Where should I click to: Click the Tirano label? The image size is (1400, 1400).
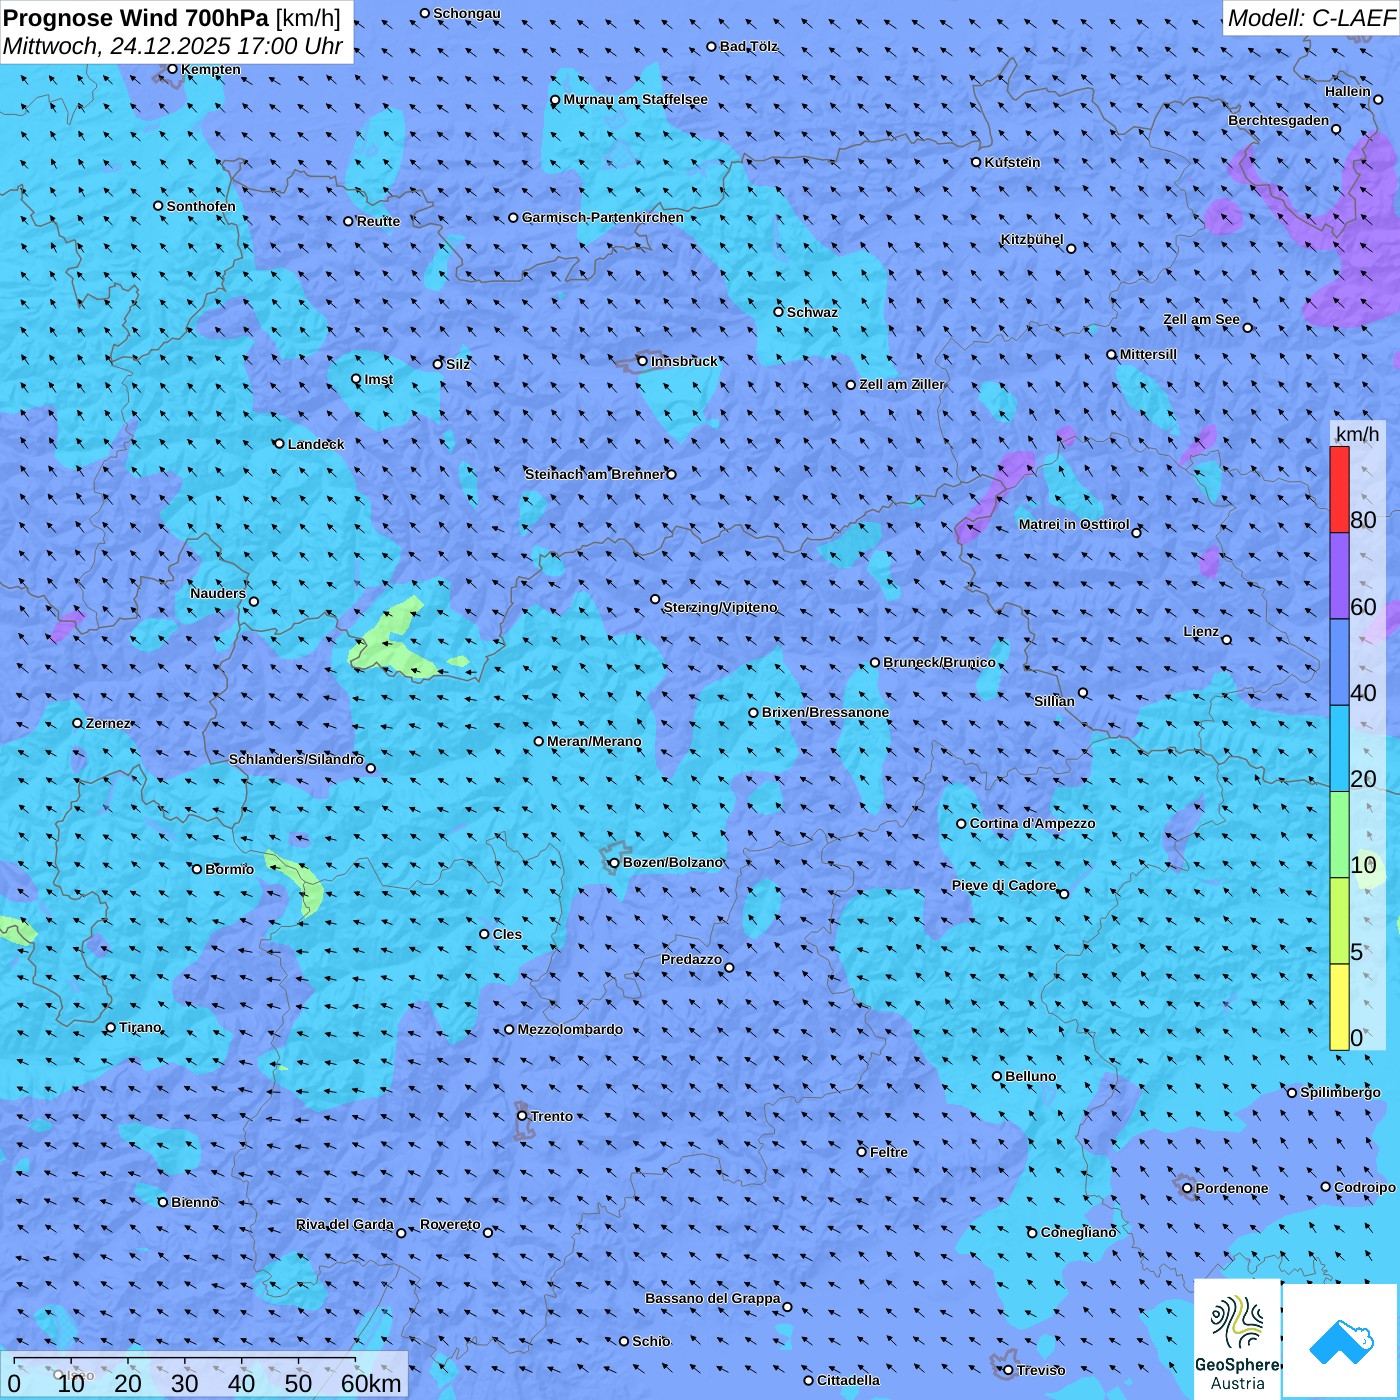click(140, 1027)
